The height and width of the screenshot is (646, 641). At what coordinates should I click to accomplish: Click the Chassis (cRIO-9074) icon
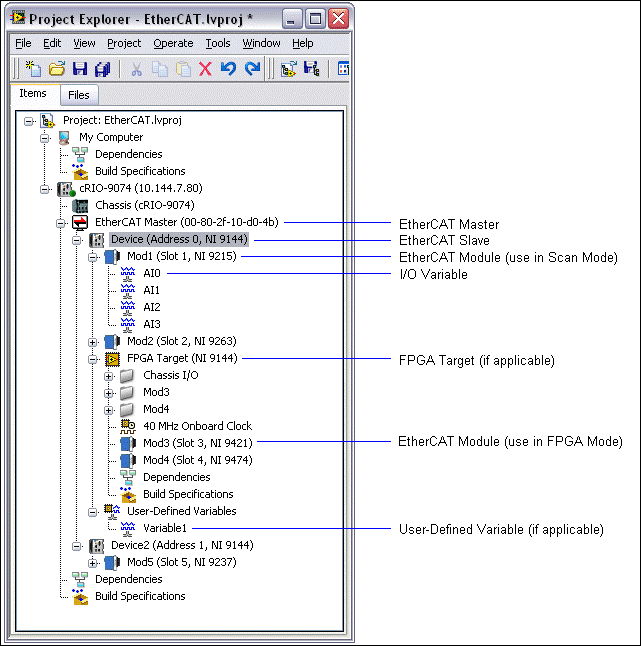point(80,206)
